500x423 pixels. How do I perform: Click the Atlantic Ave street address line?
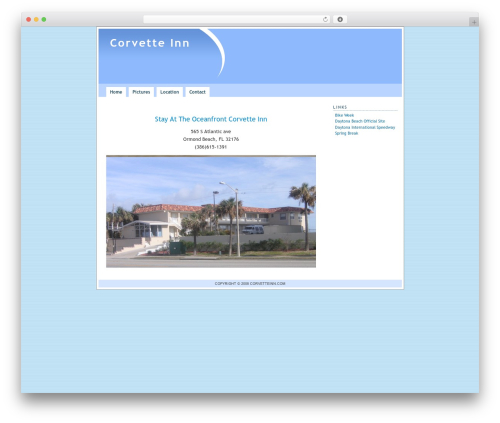coord(211,132)
